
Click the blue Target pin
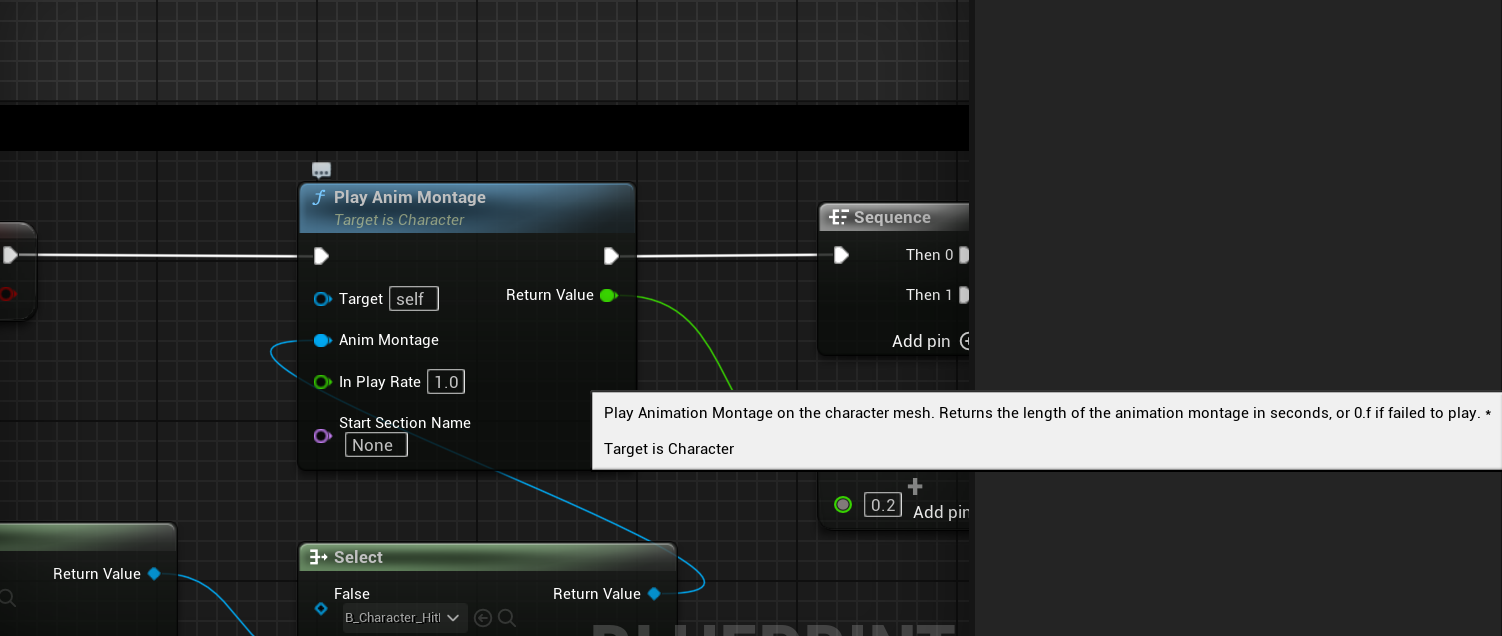321,299
